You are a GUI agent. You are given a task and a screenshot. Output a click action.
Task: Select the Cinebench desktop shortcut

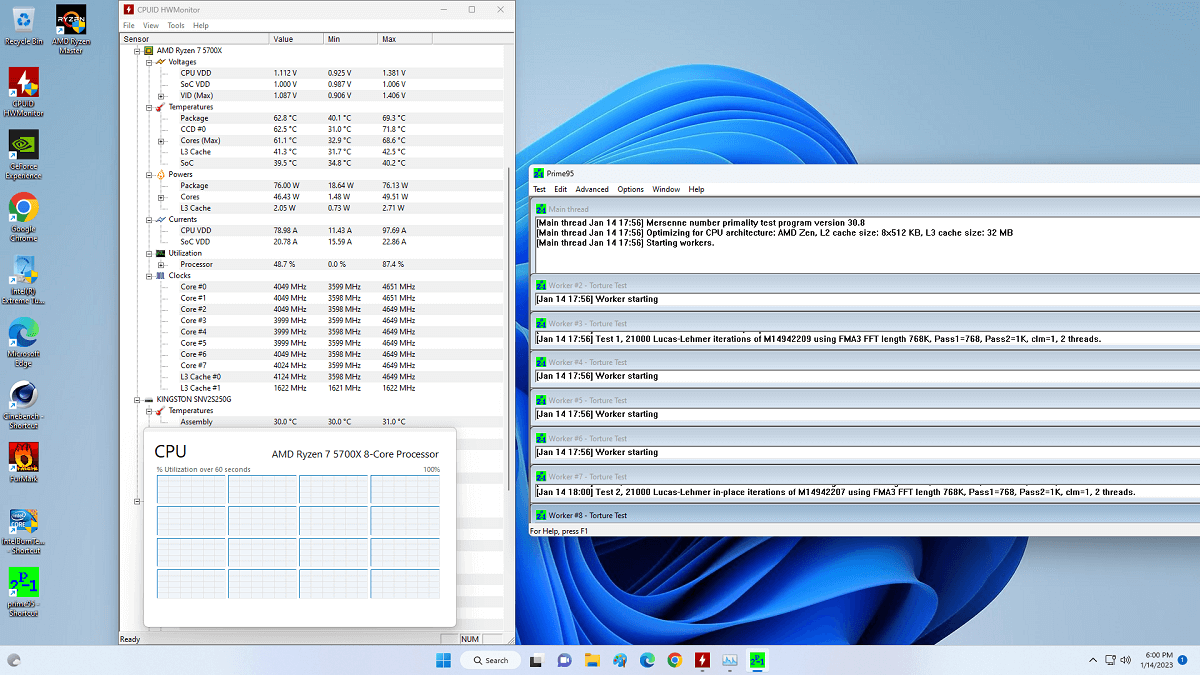coord(23,406)
